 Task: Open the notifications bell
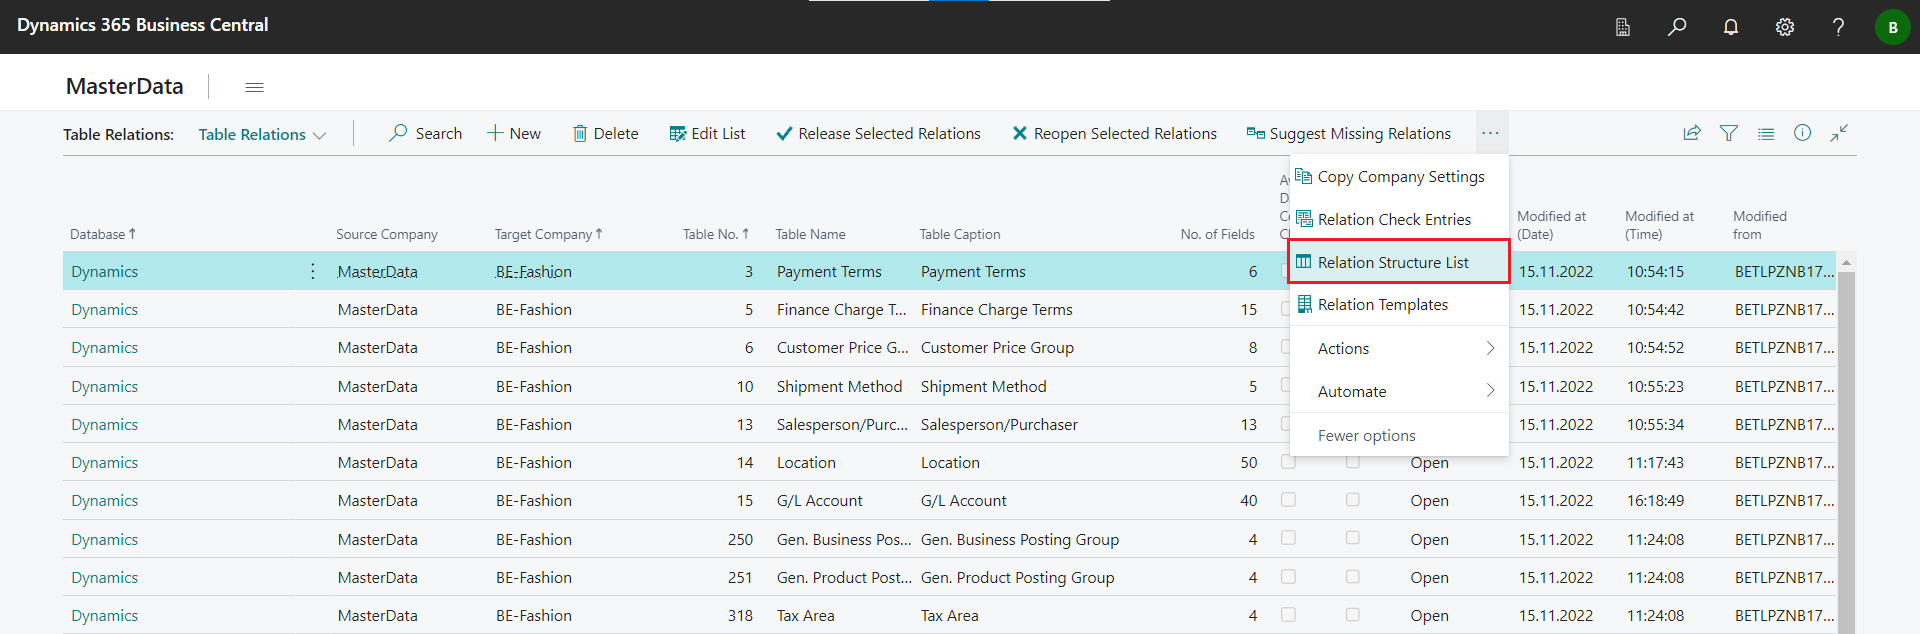pyautogui.click(x=1731, y=27)
